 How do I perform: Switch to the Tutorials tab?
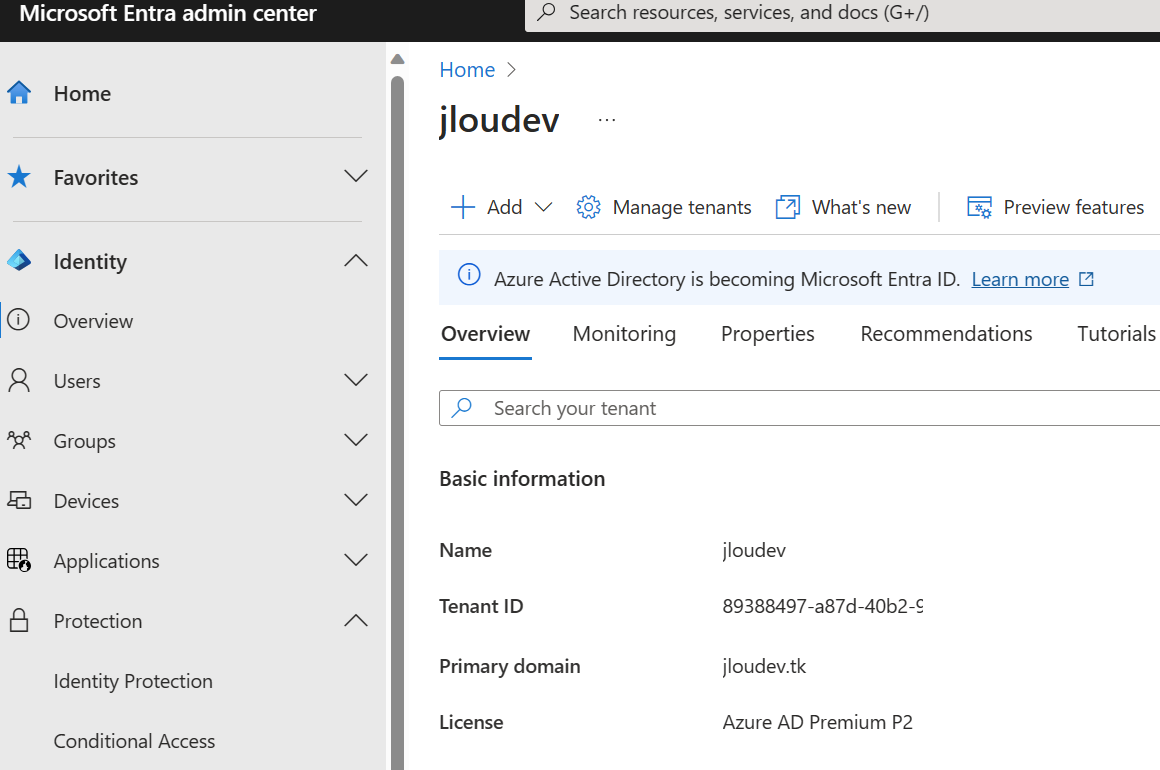tap(1116, 334)
